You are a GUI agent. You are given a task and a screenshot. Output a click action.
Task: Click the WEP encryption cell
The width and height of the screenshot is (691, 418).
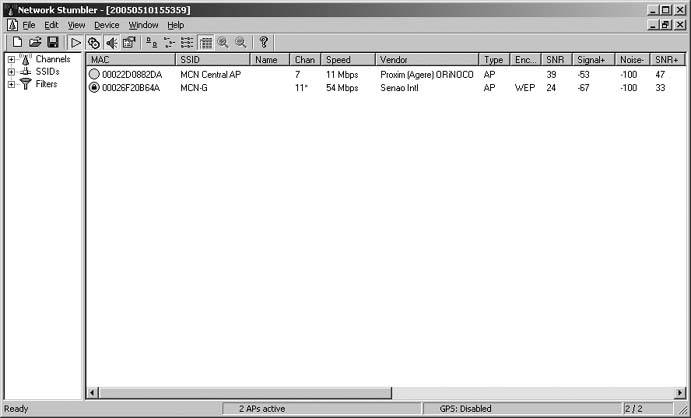(x=525, y=88)
